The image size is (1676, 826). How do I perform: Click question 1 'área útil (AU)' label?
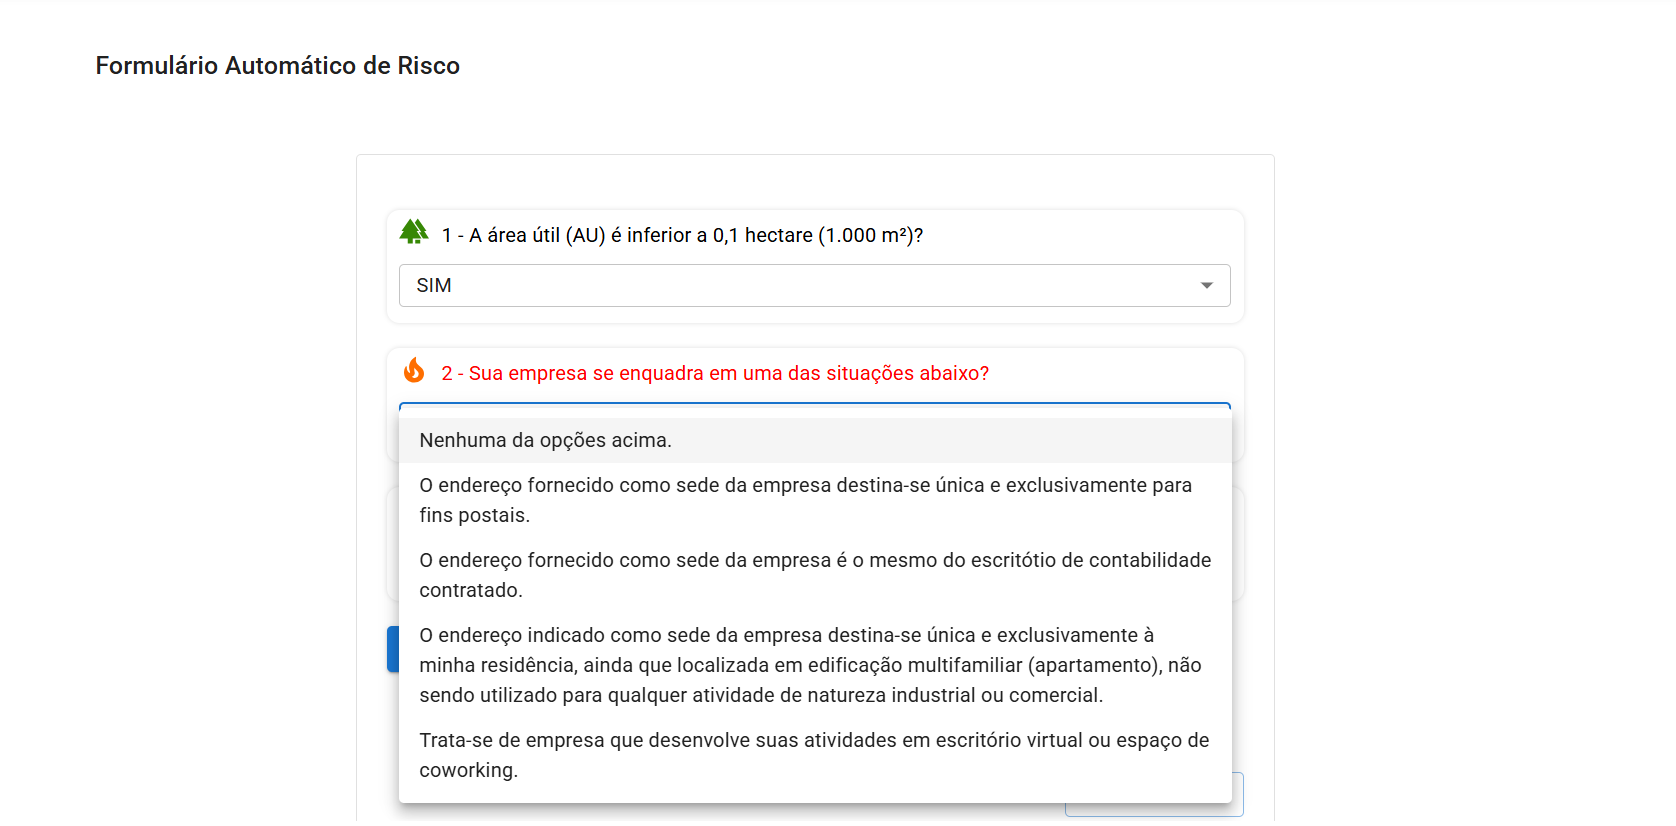682,235
